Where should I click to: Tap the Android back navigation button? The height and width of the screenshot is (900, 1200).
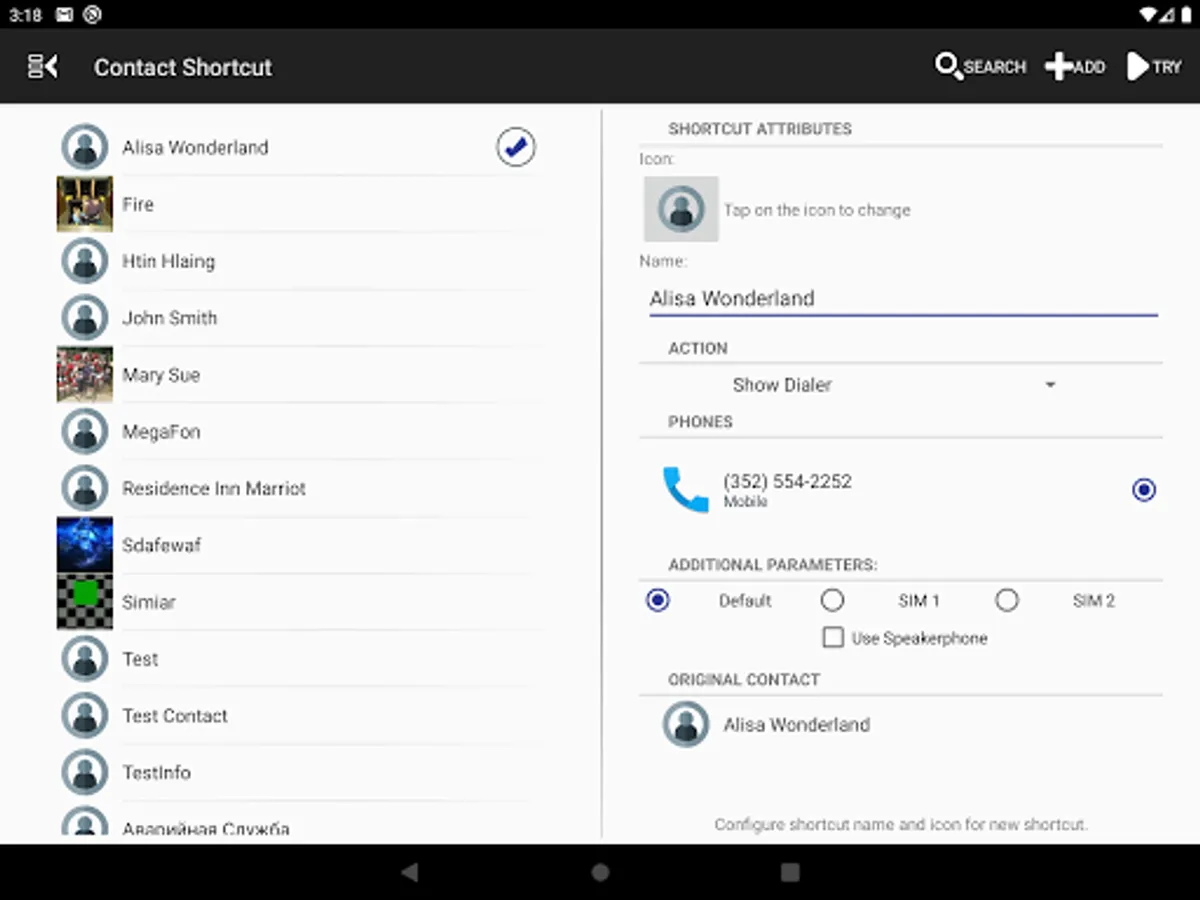tap(410, 872)
